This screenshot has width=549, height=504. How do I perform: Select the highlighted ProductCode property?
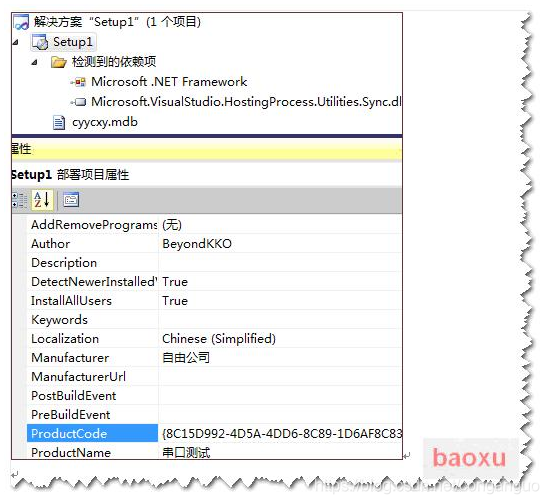[93, 433]
